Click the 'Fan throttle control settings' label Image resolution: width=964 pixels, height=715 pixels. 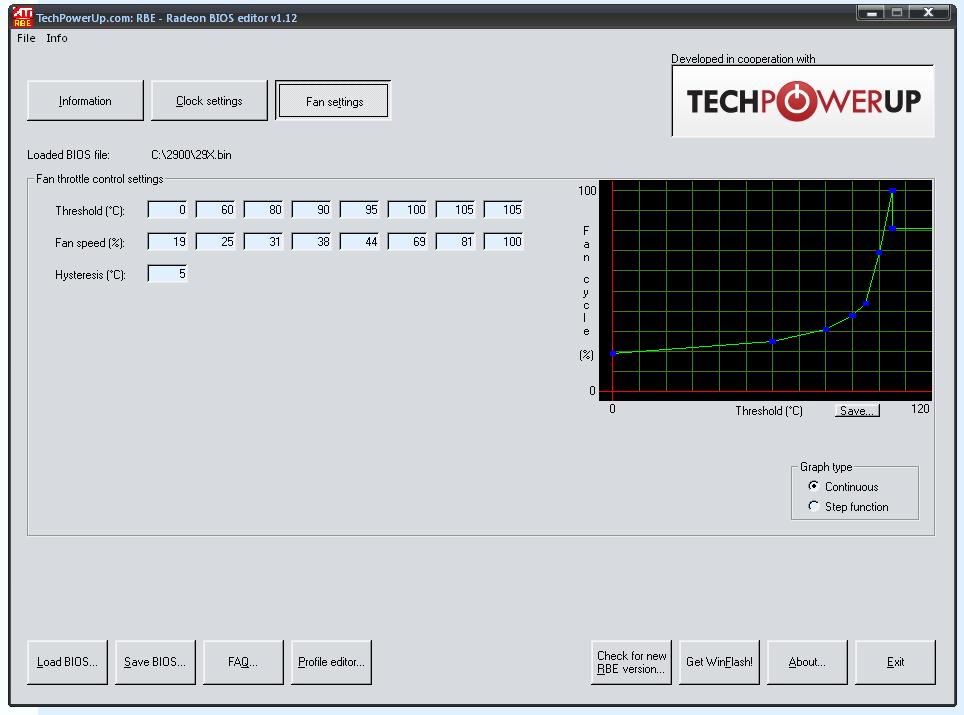pos(100,179)
